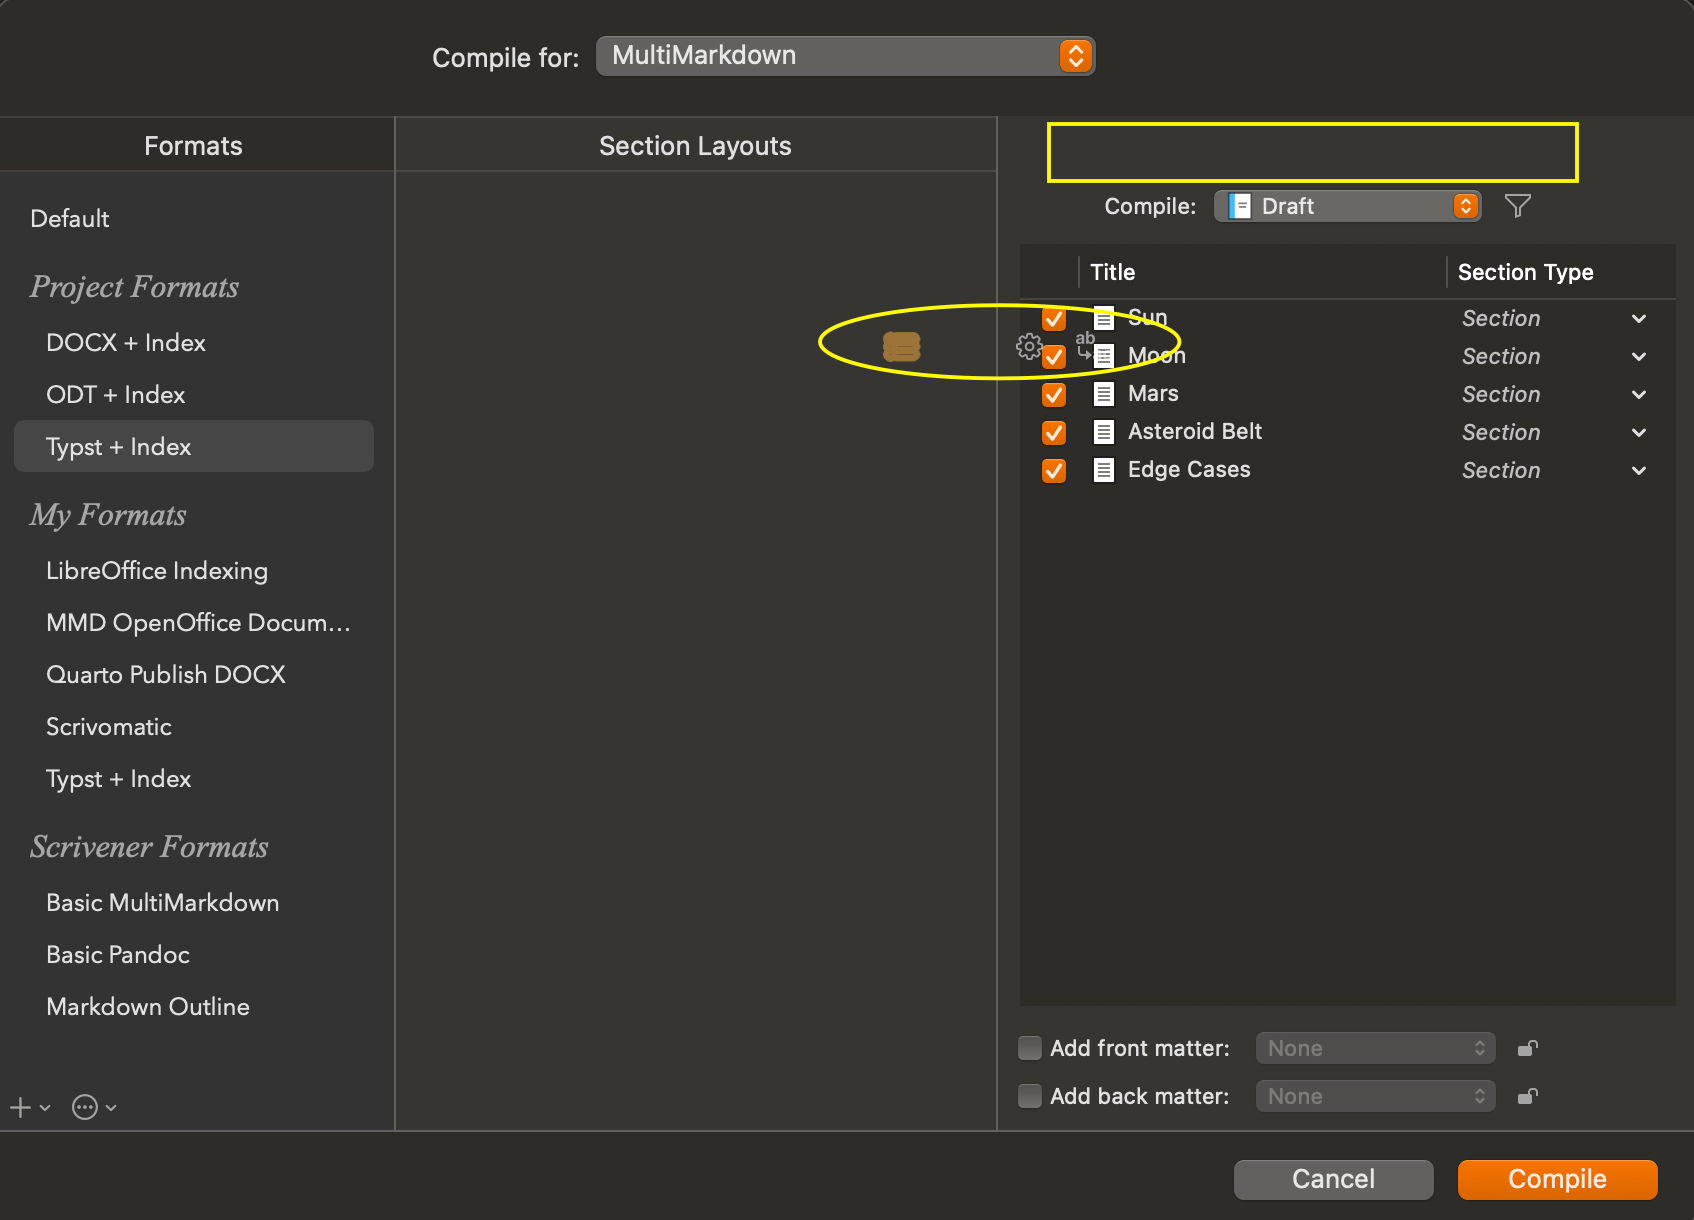Click the ab replacement arrow icon
The image size is (1694, 1220).
point(1085,344)
